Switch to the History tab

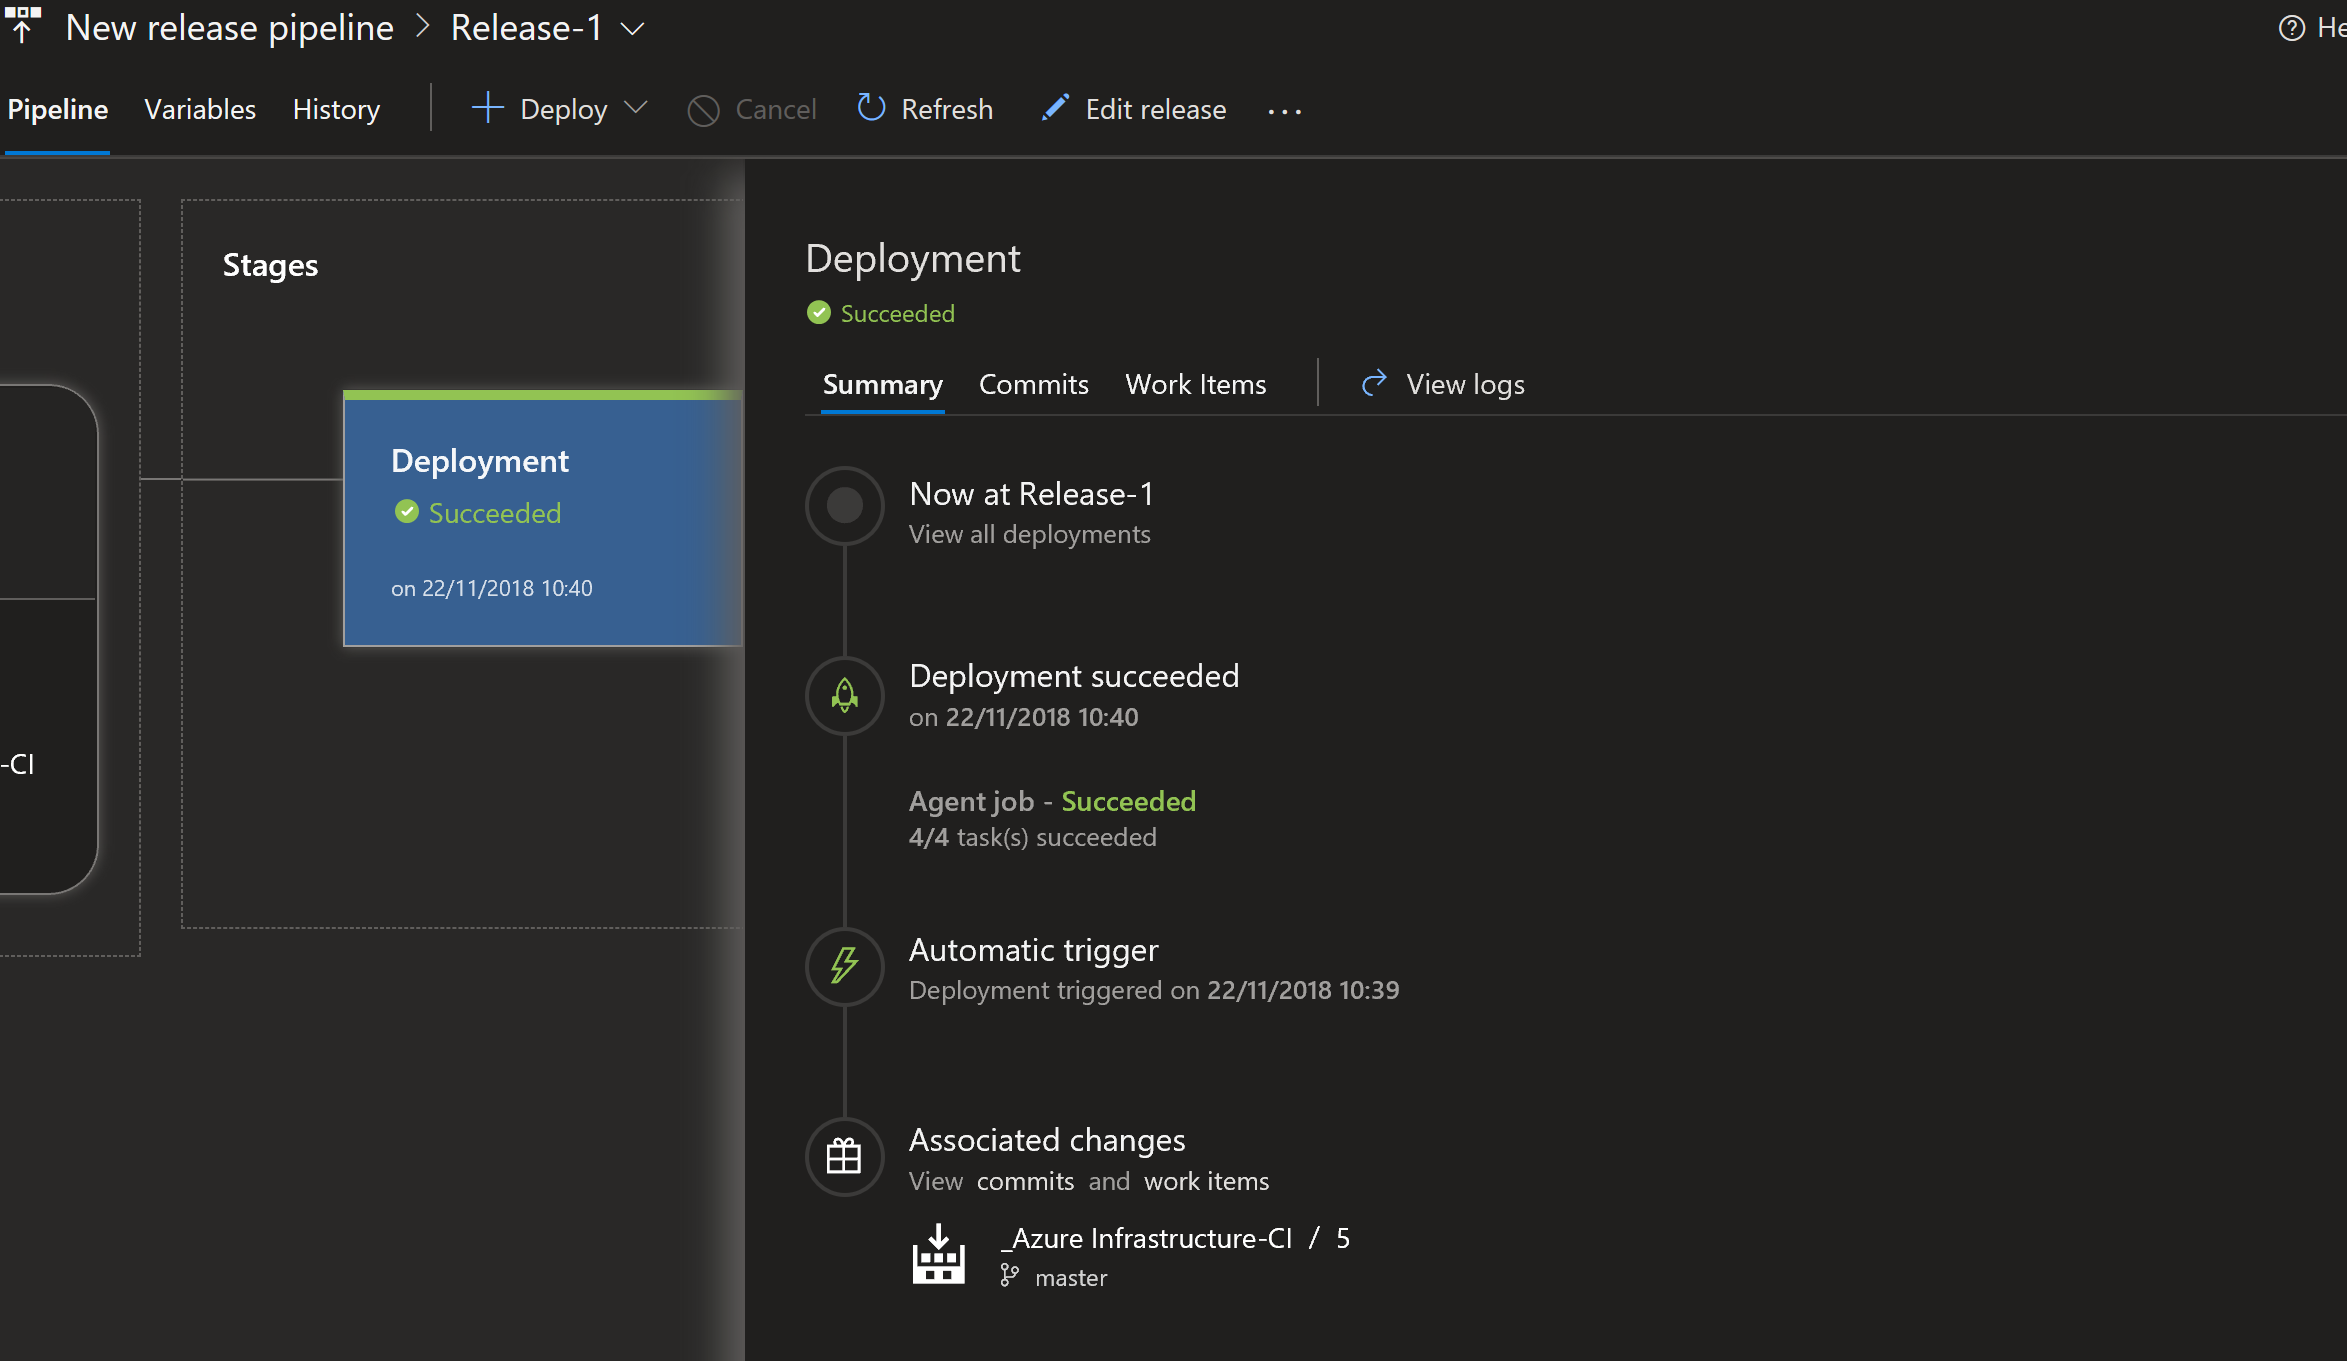pyautogui.click(x=336, y=109)
